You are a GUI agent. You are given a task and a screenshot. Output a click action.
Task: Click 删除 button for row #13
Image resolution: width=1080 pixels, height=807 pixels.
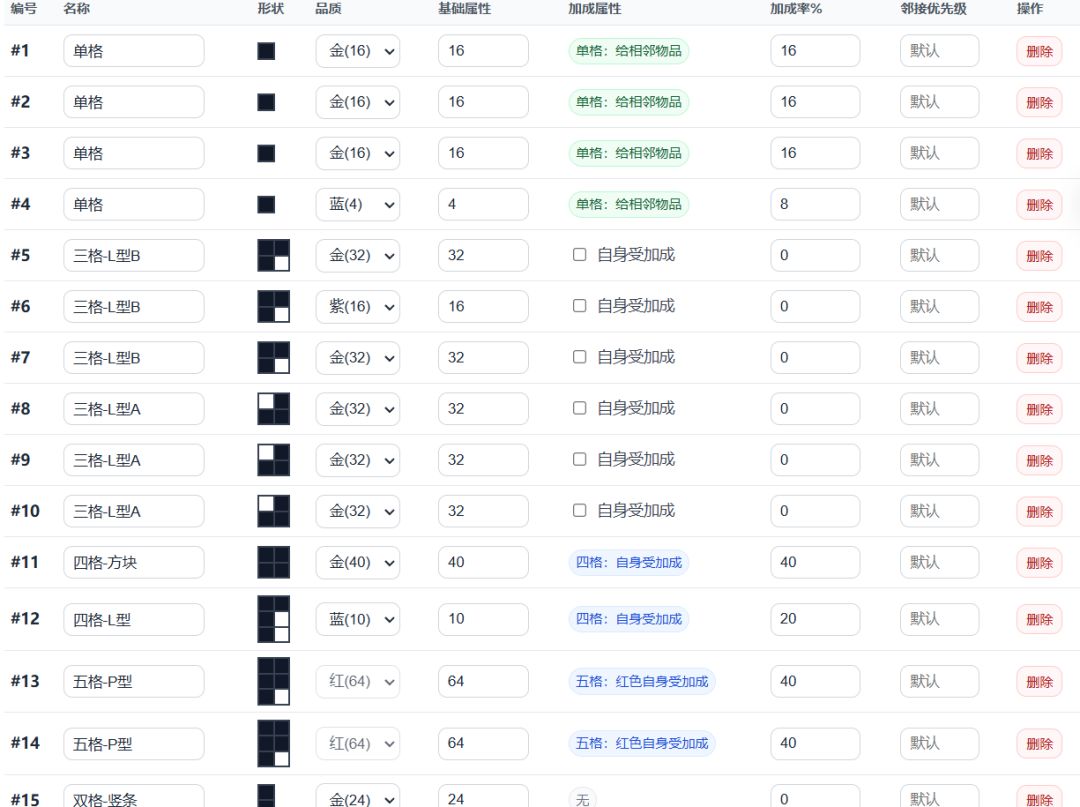point(1039,682)
